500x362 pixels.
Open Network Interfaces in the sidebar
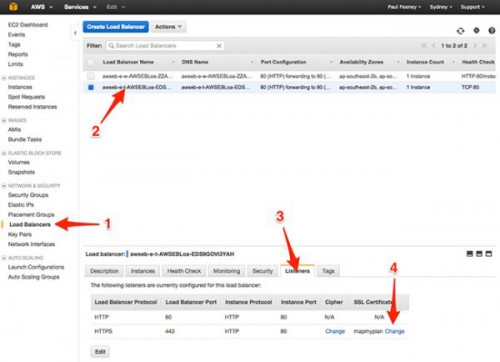tap(31, 244)
